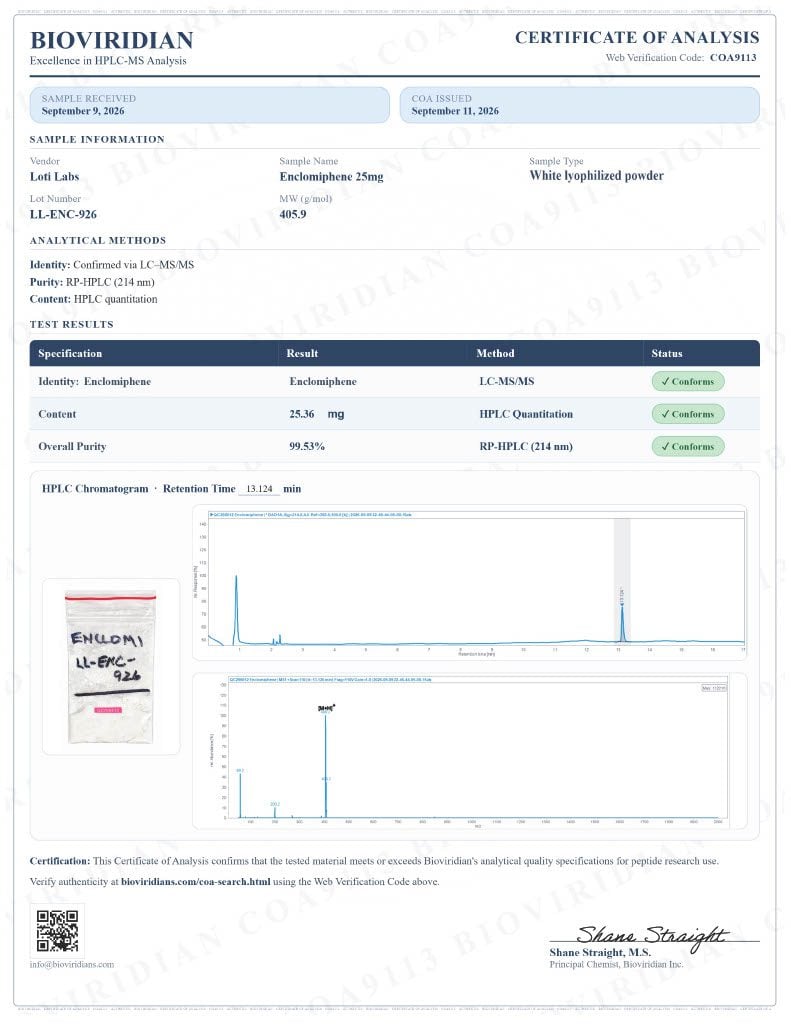Image resolution: width=791 pixels, height=1024 pixels.
Task: Click the content result 25.36 mg
Action: (x=317, y=414)
